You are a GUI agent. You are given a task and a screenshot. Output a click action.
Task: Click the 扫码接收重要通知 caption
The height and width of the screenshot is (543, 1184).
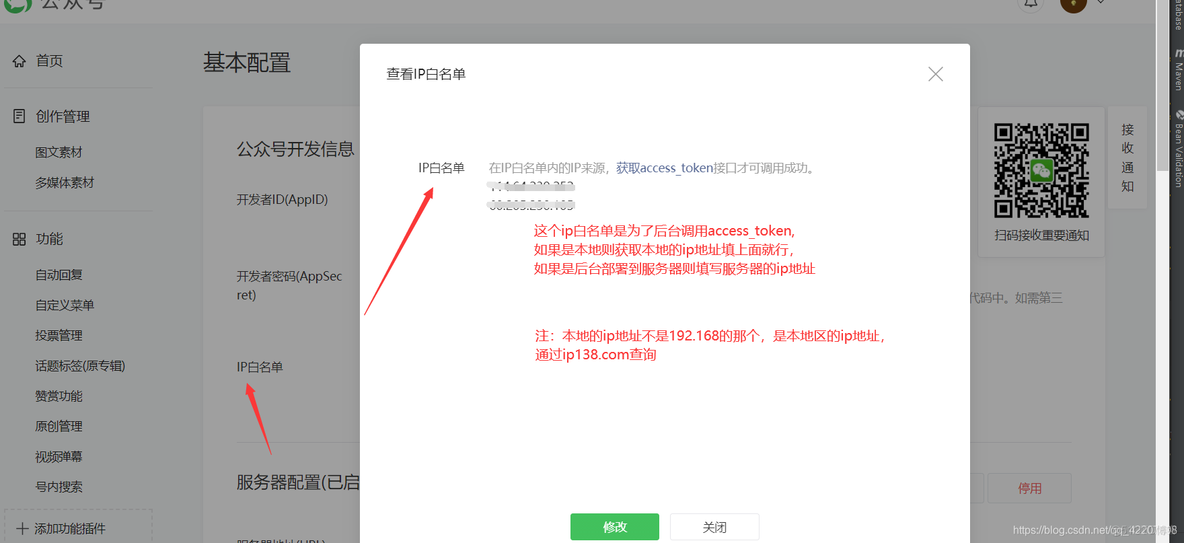point(1042,236)
